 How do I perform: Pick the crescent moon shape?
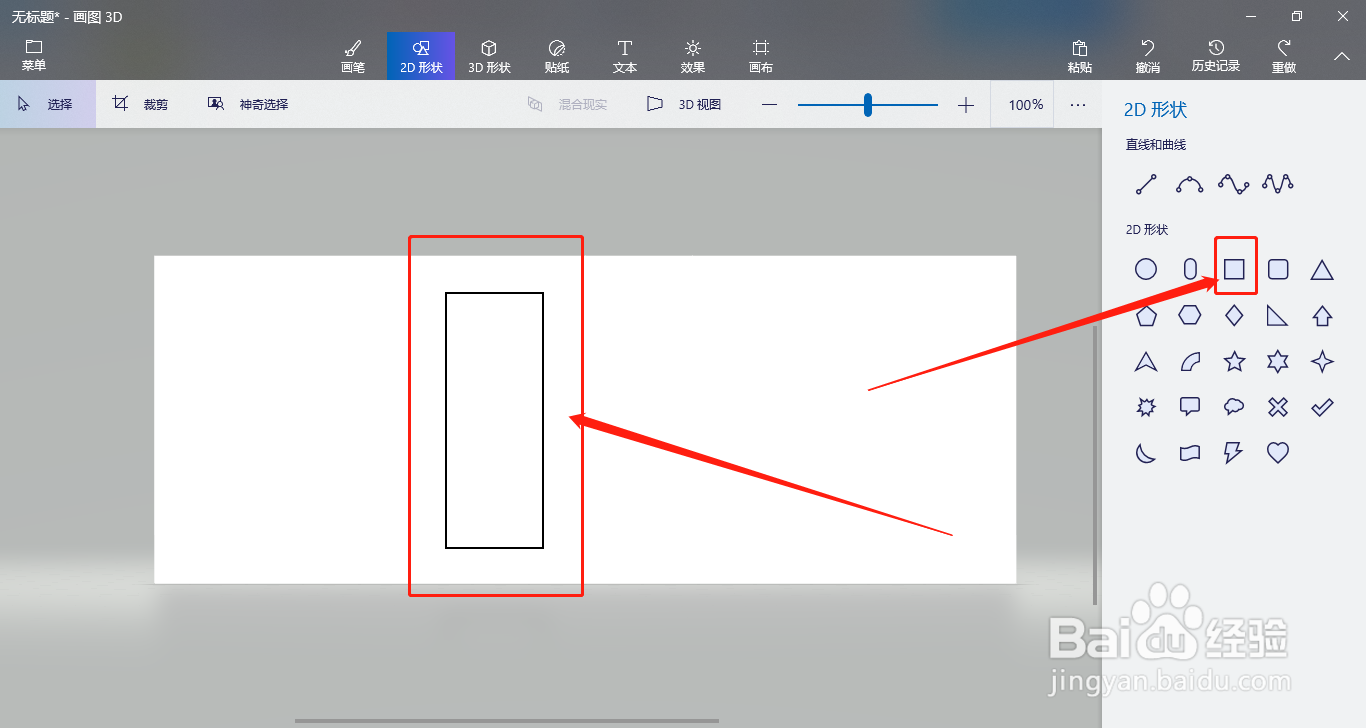[x=1146, y=453]
